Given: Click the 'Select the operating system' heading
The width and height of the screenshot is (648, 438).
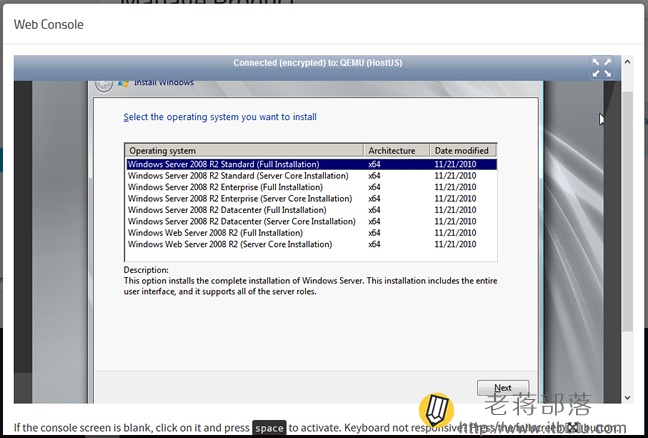Looking at the screenshot, I should click(x=220, y=117).
